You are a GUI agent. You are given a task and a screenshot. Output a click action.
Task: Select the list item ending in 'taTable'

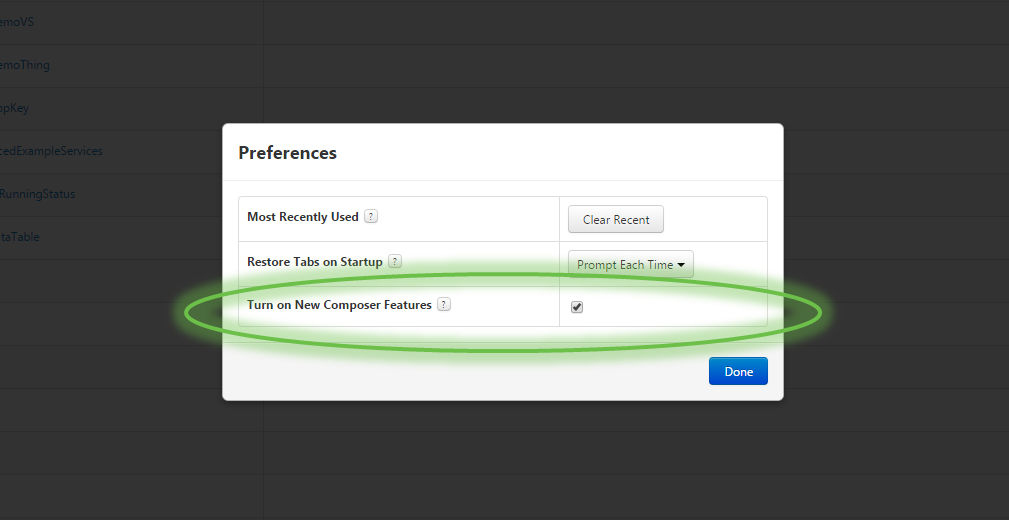[19, 237]
